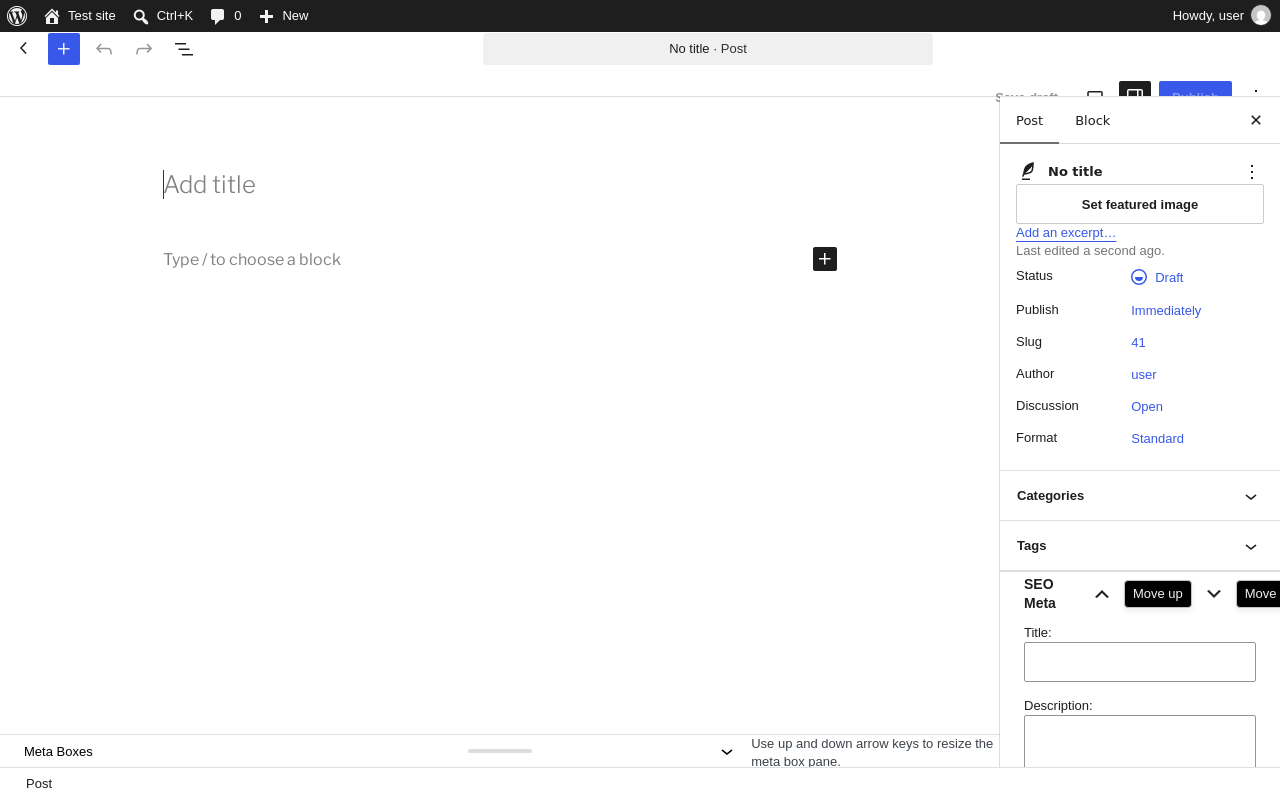Click the WordPress logo icon
The width and height of the screenshot is (1280, 800).
pyautogui.click(x=17, y=16)
